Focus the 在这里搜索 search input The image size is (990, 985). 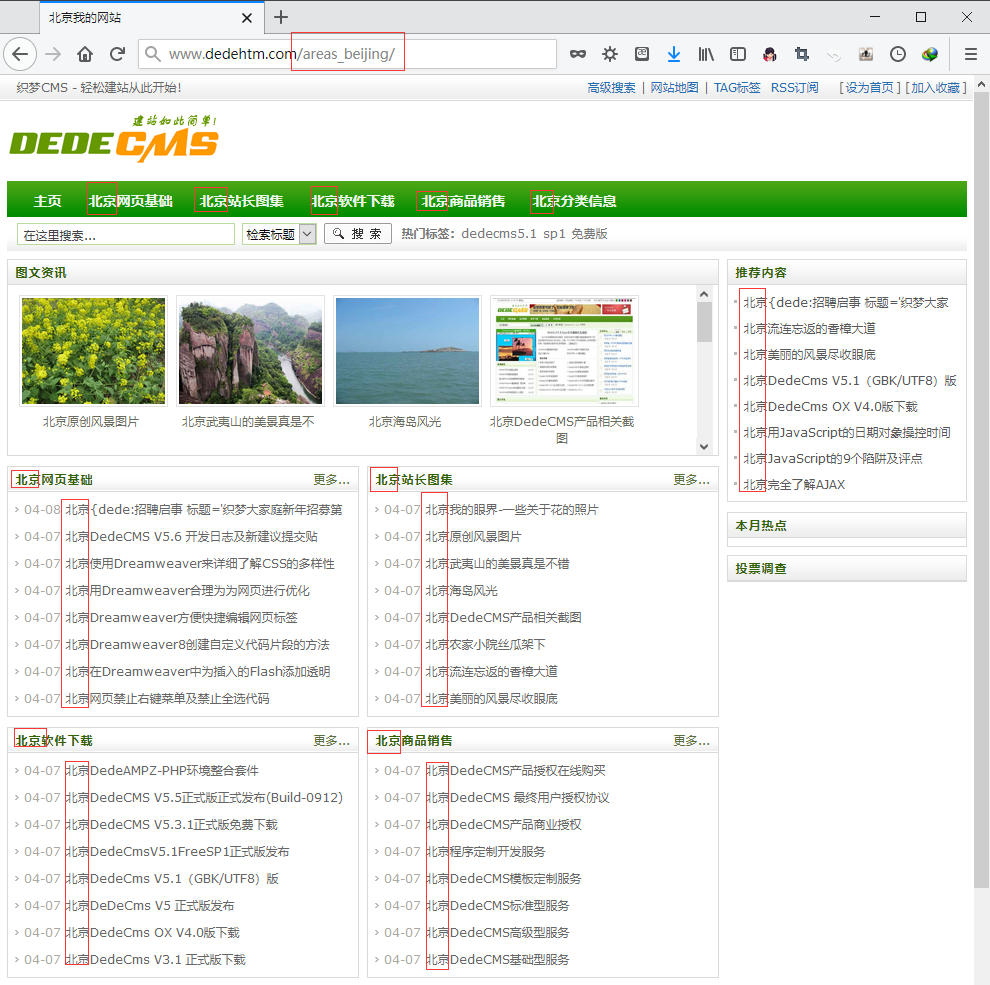coord(126,235)
